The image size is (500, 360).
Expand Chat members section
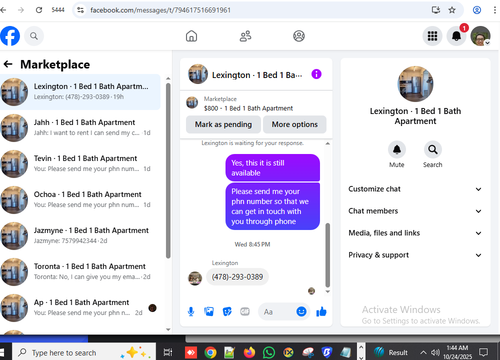(x=415, y=211)
